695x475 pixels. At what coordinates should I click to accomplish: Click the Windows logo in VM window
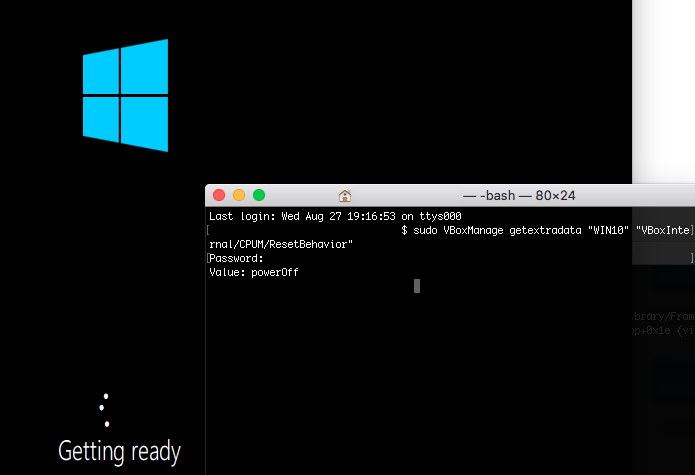click(125, 95)
